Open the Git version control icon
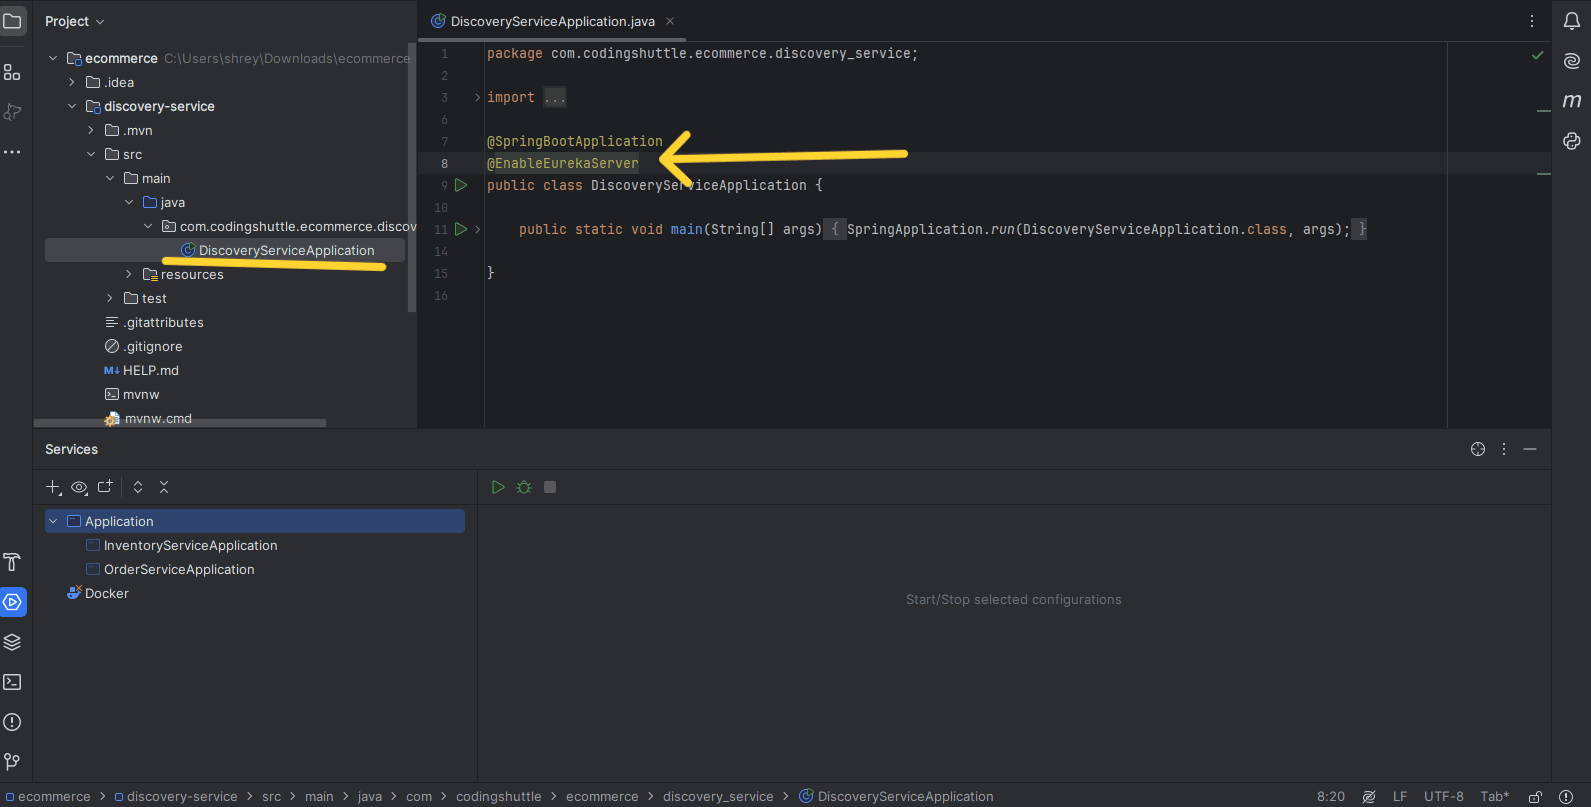 click(12, 762)
